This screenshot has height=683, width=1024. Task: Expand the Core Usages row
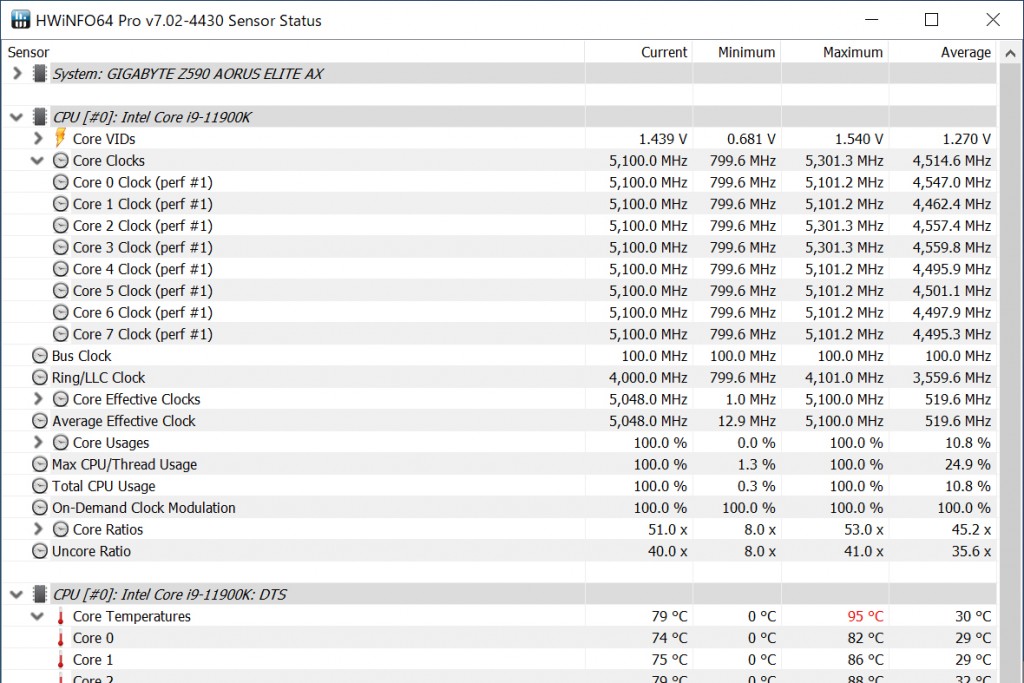(x=38, y=442)
